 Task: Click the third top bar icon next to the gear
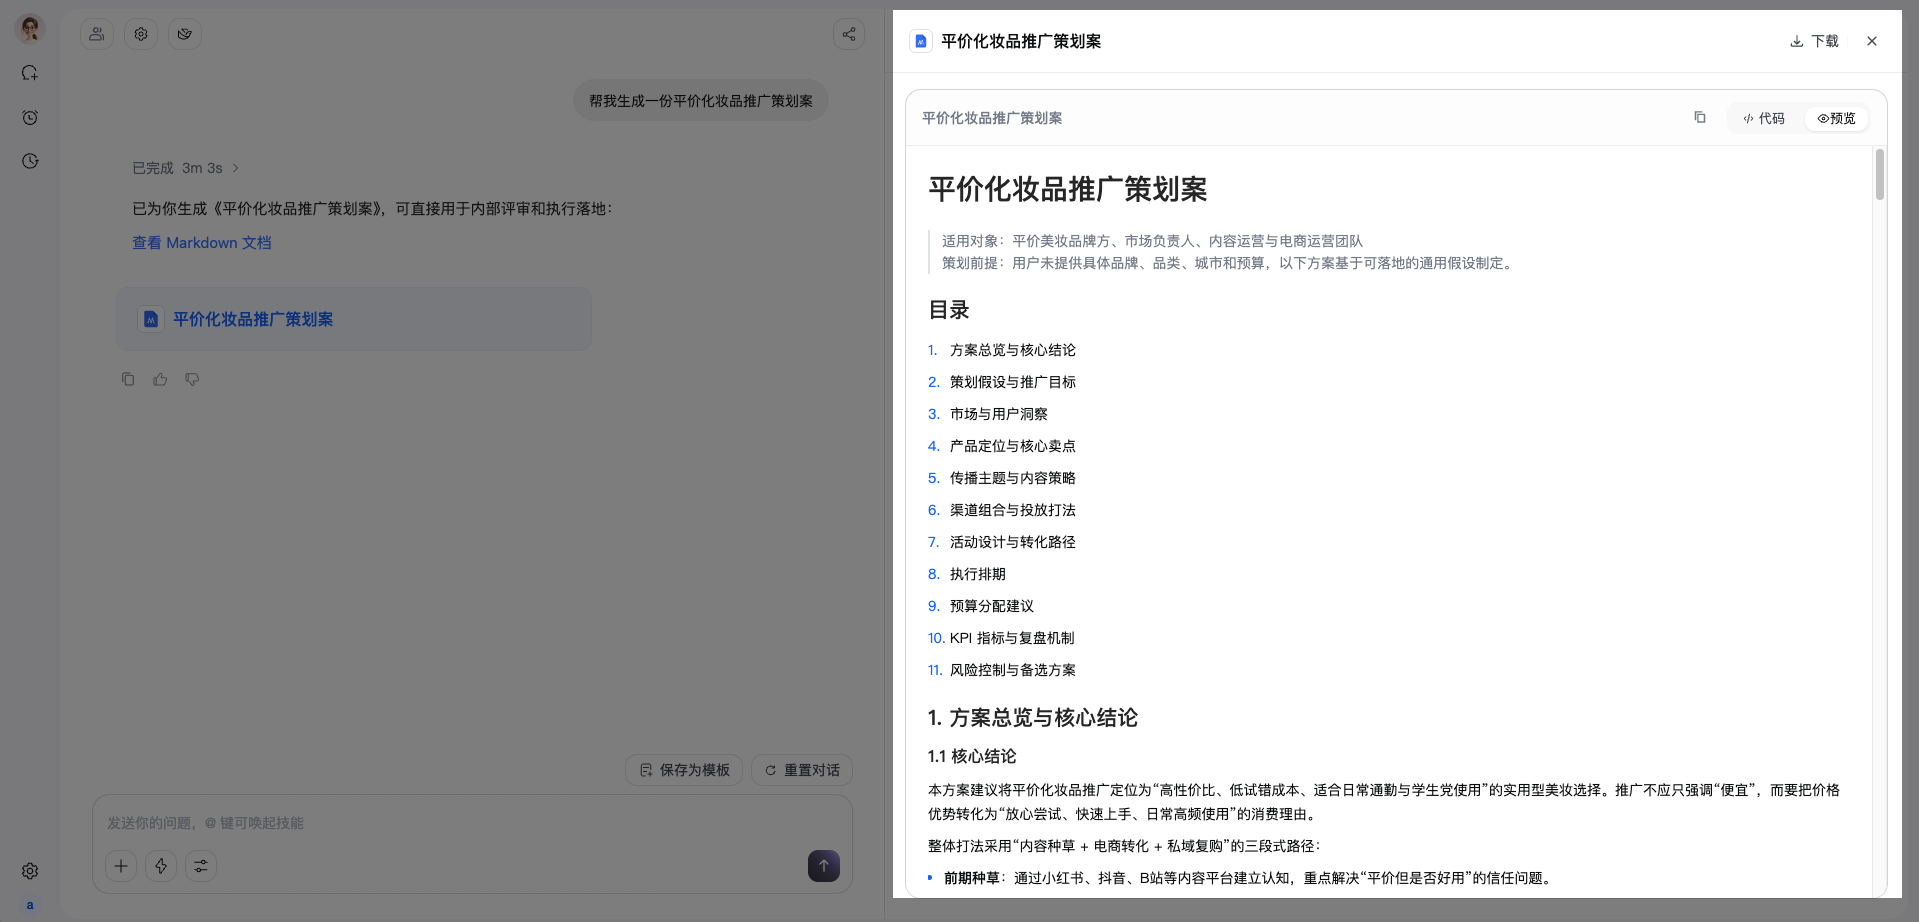(185, 34)
